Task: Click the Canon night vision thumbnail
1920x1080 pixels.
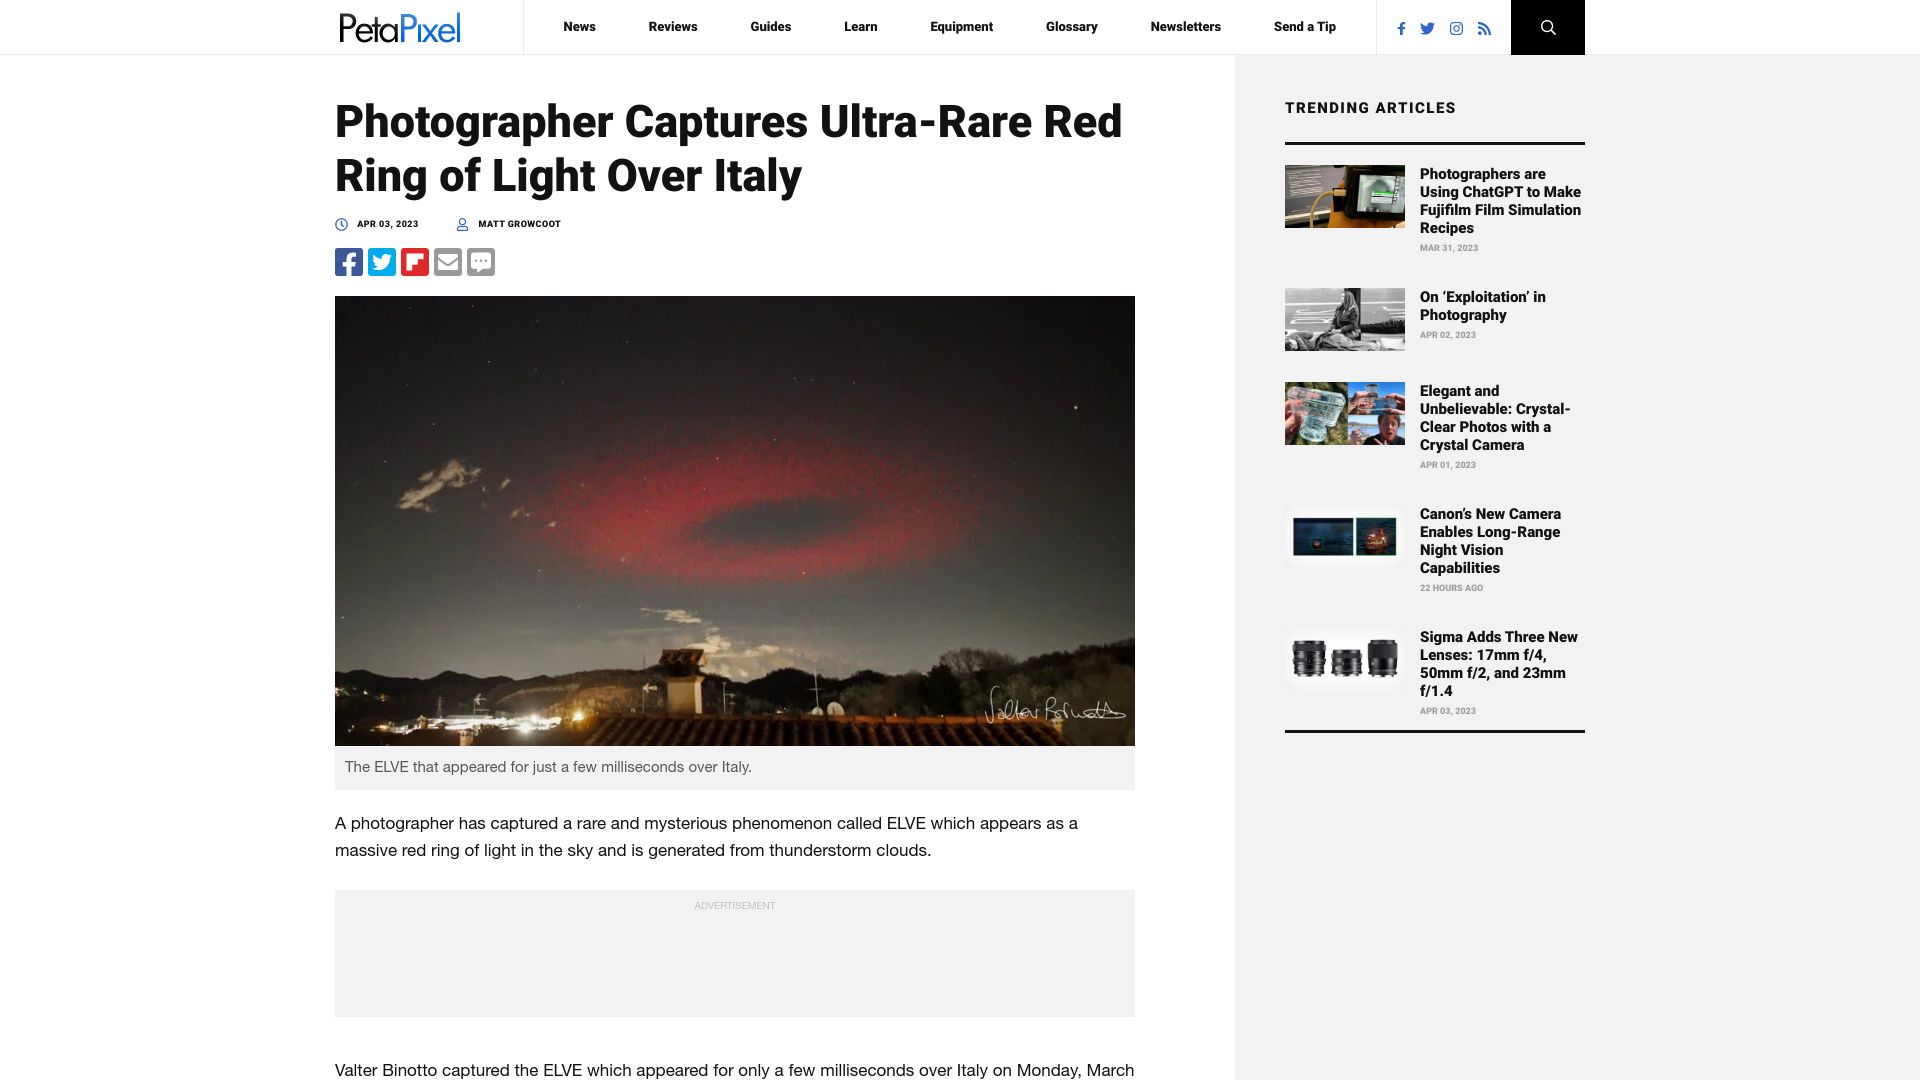Action: click(1345, 536)
